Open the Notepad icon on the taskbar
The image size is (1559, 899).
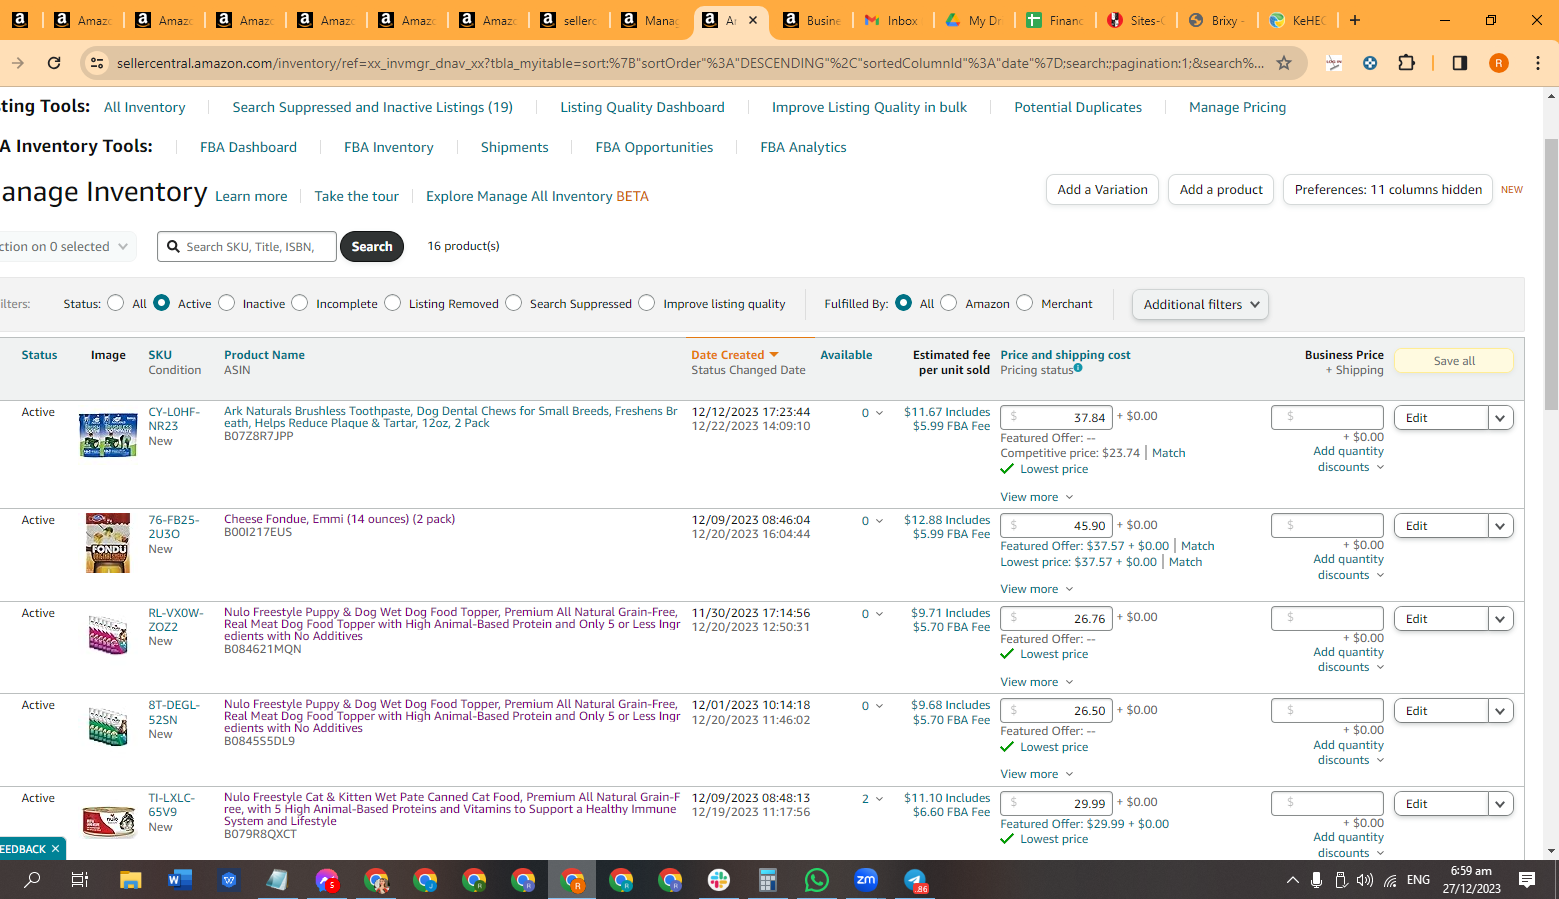278,880
